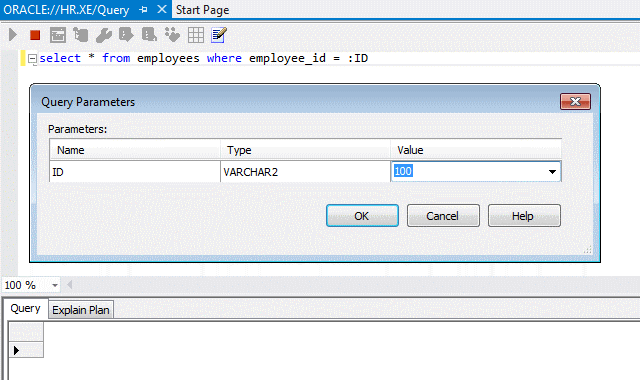Select the Query results tab

point(25,309)
